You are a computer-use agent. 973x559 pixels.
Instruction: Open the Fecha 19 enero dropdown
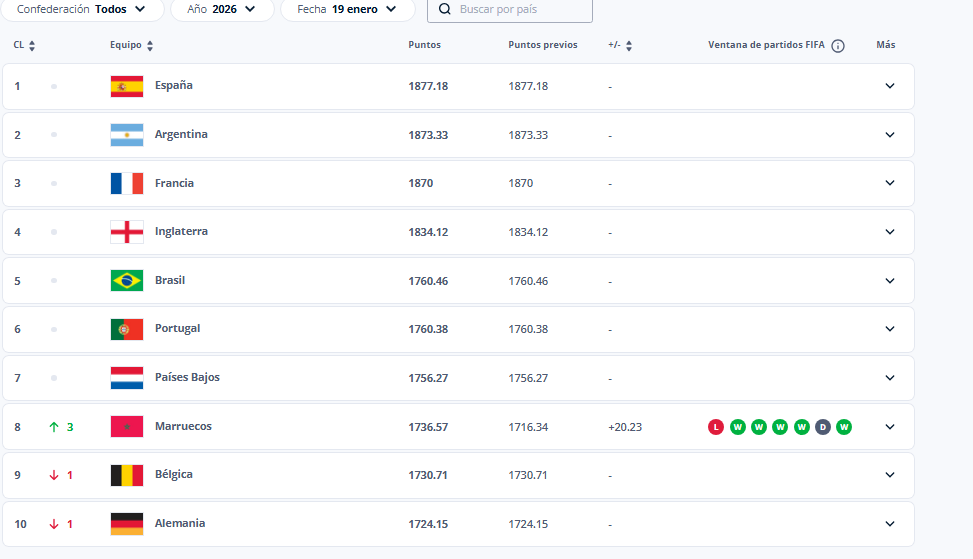tap(347, 9)
